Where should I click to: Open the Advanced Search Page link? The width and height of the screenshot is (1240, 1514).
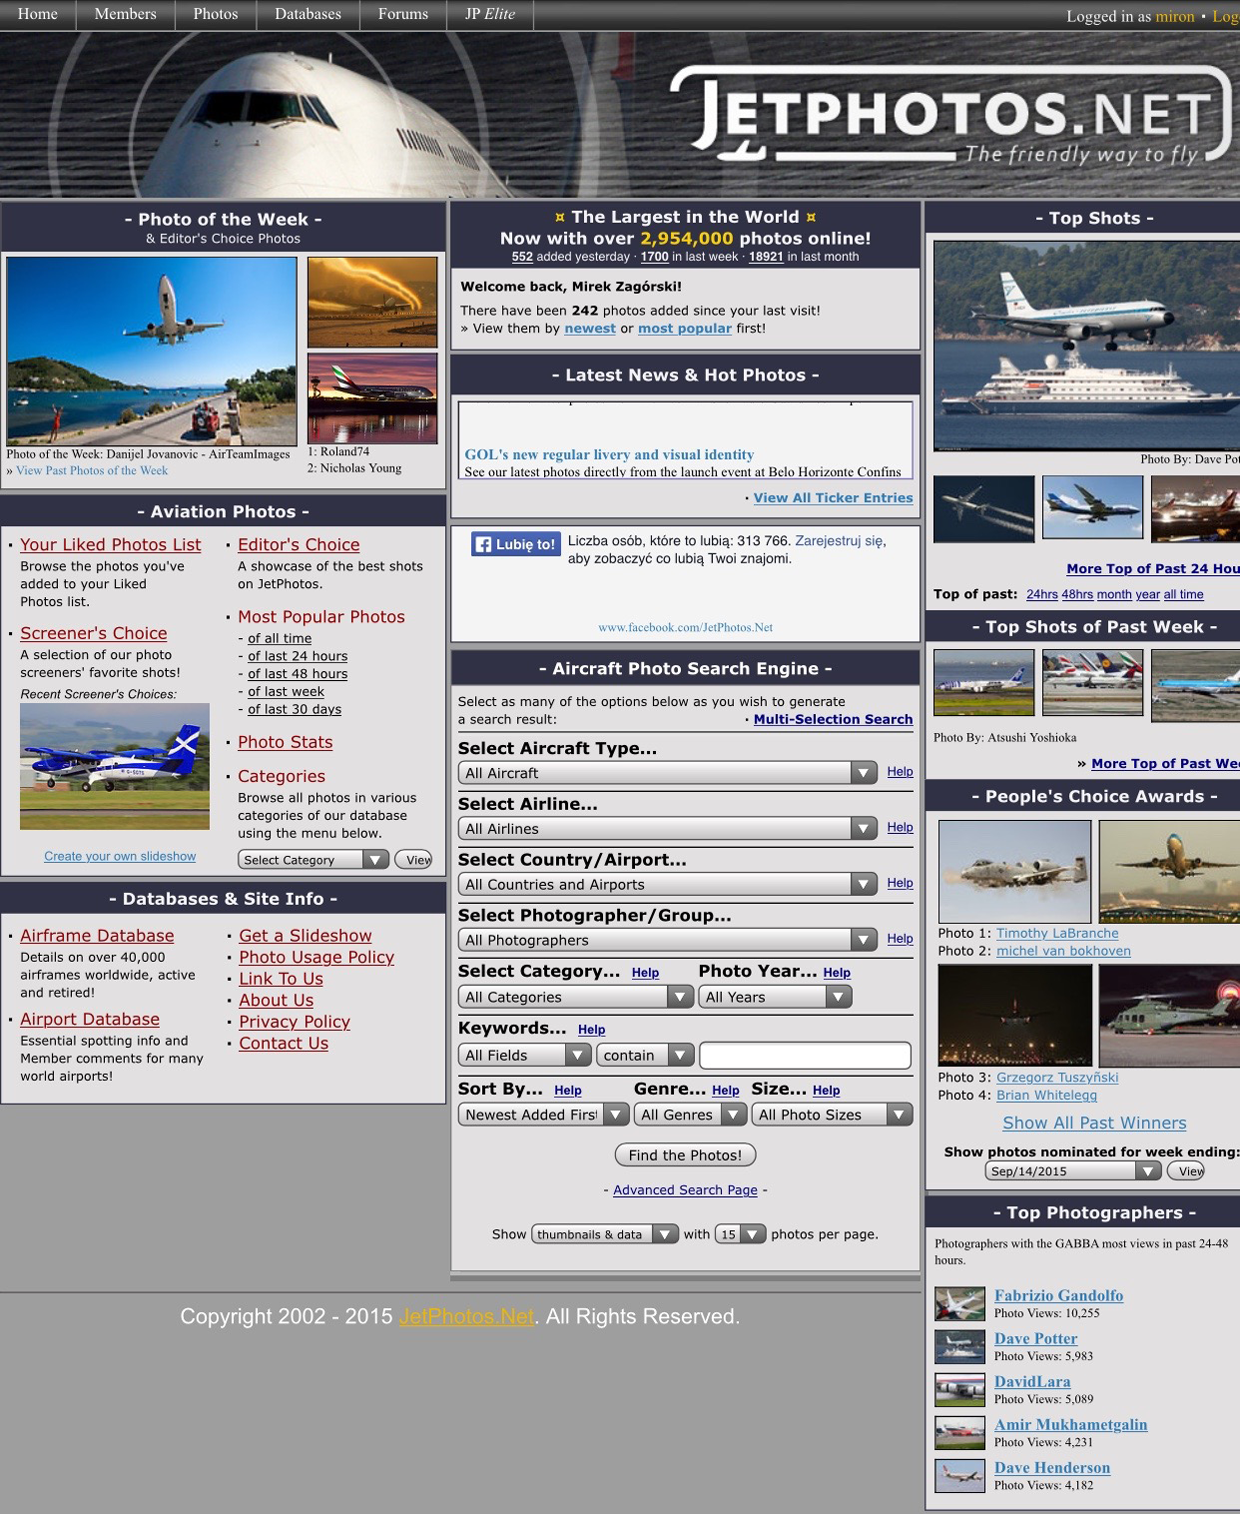(x=685, y=1190)
